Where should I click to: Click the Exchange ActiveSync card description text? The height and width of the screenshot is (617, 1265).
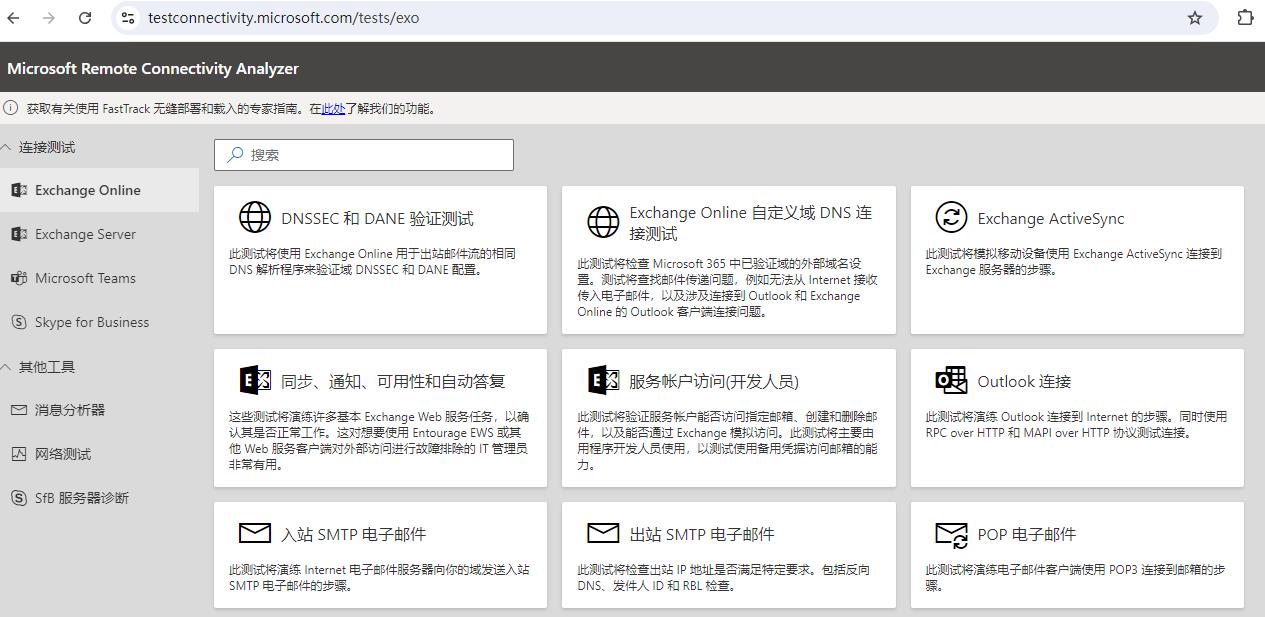pyautogui.click(x=1074, y=262)
